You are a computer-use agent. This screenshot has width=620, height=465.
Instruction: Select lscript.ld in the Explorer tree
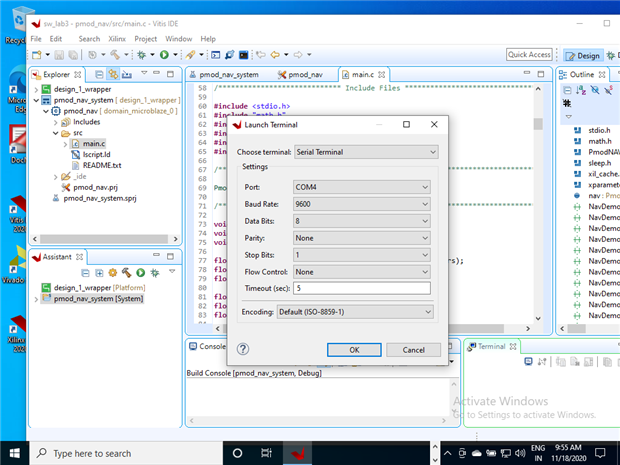96,155
